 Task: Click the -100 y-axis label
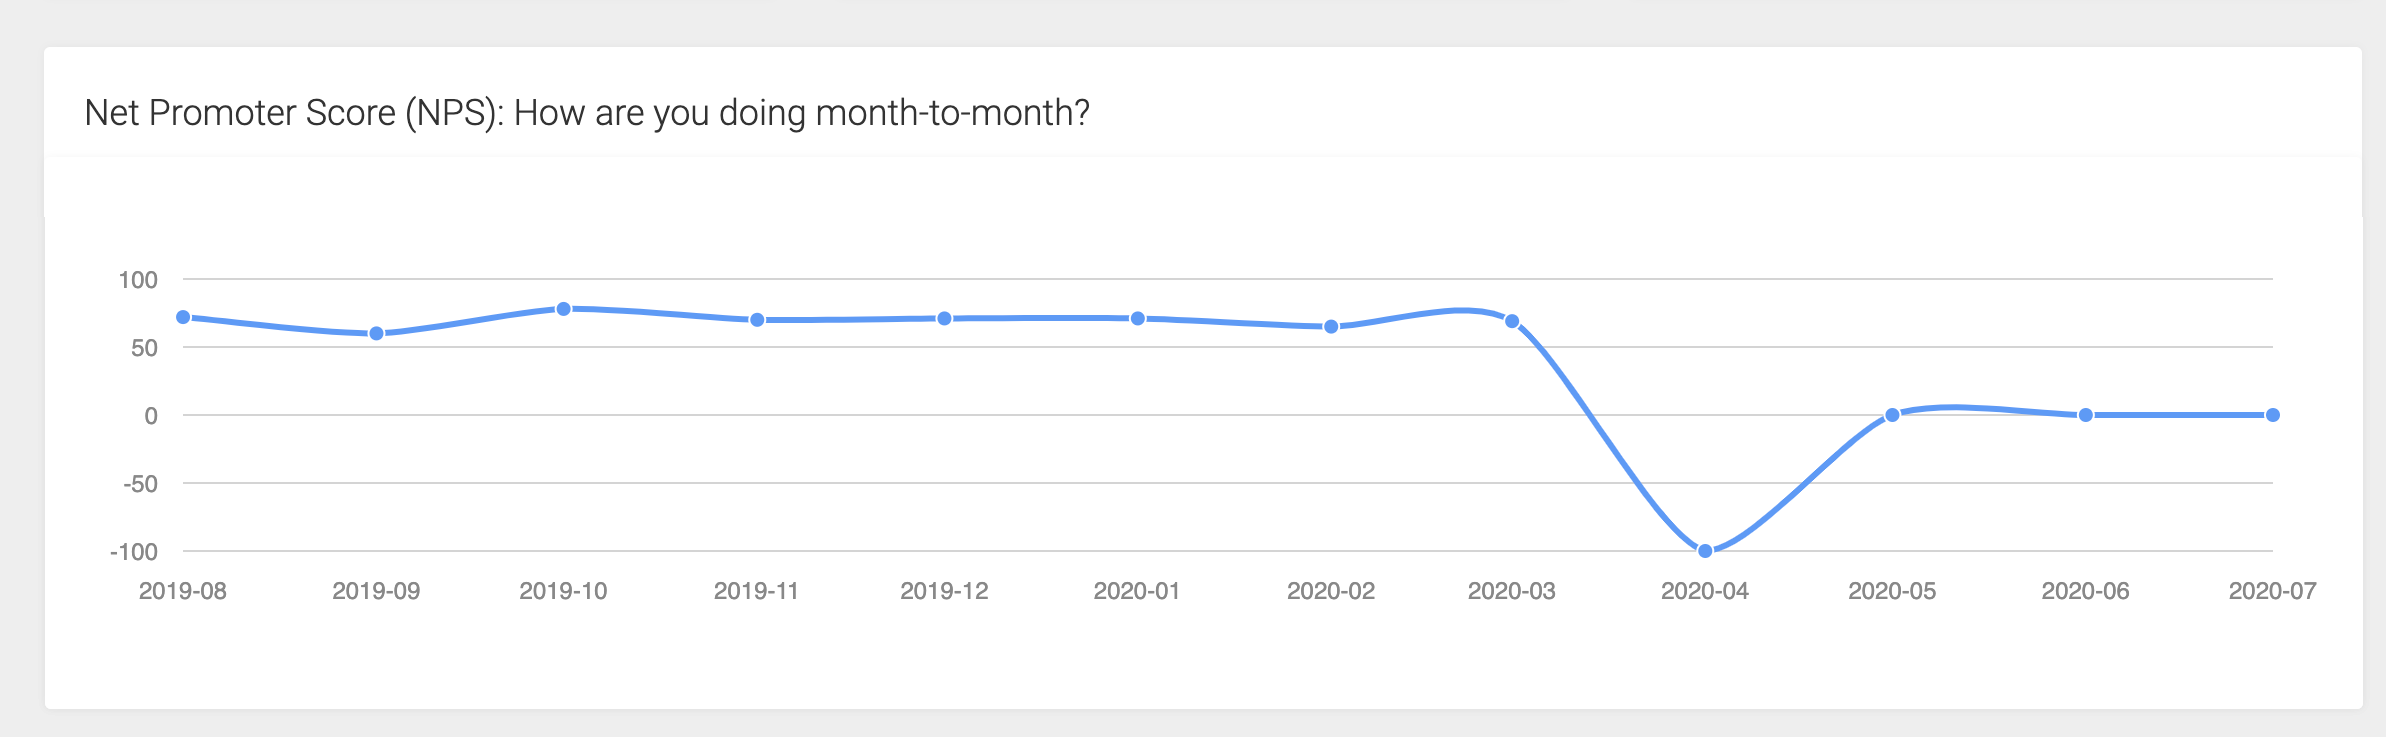pos(134,552)
